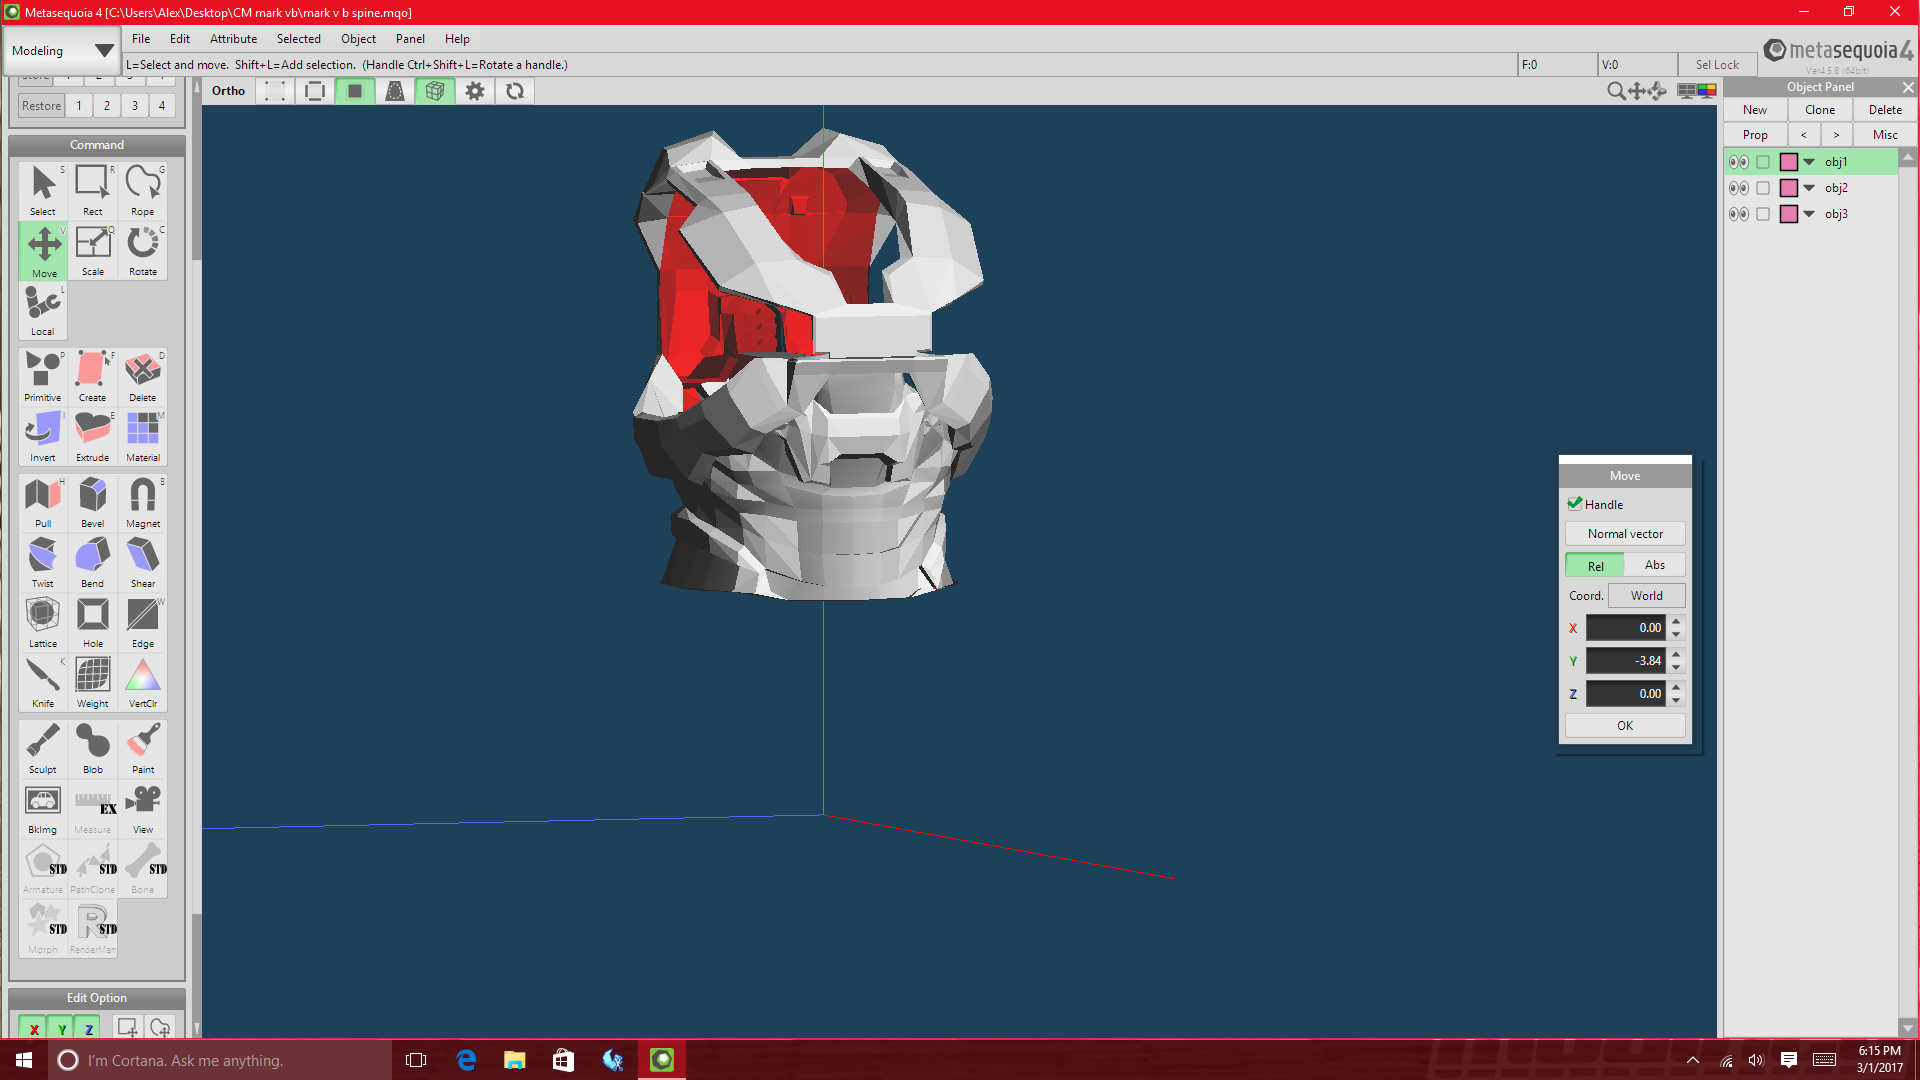Viewport: 1920px width, 1080px height.
Task: Open the Local command tool
Action: (x=43, y=310)
